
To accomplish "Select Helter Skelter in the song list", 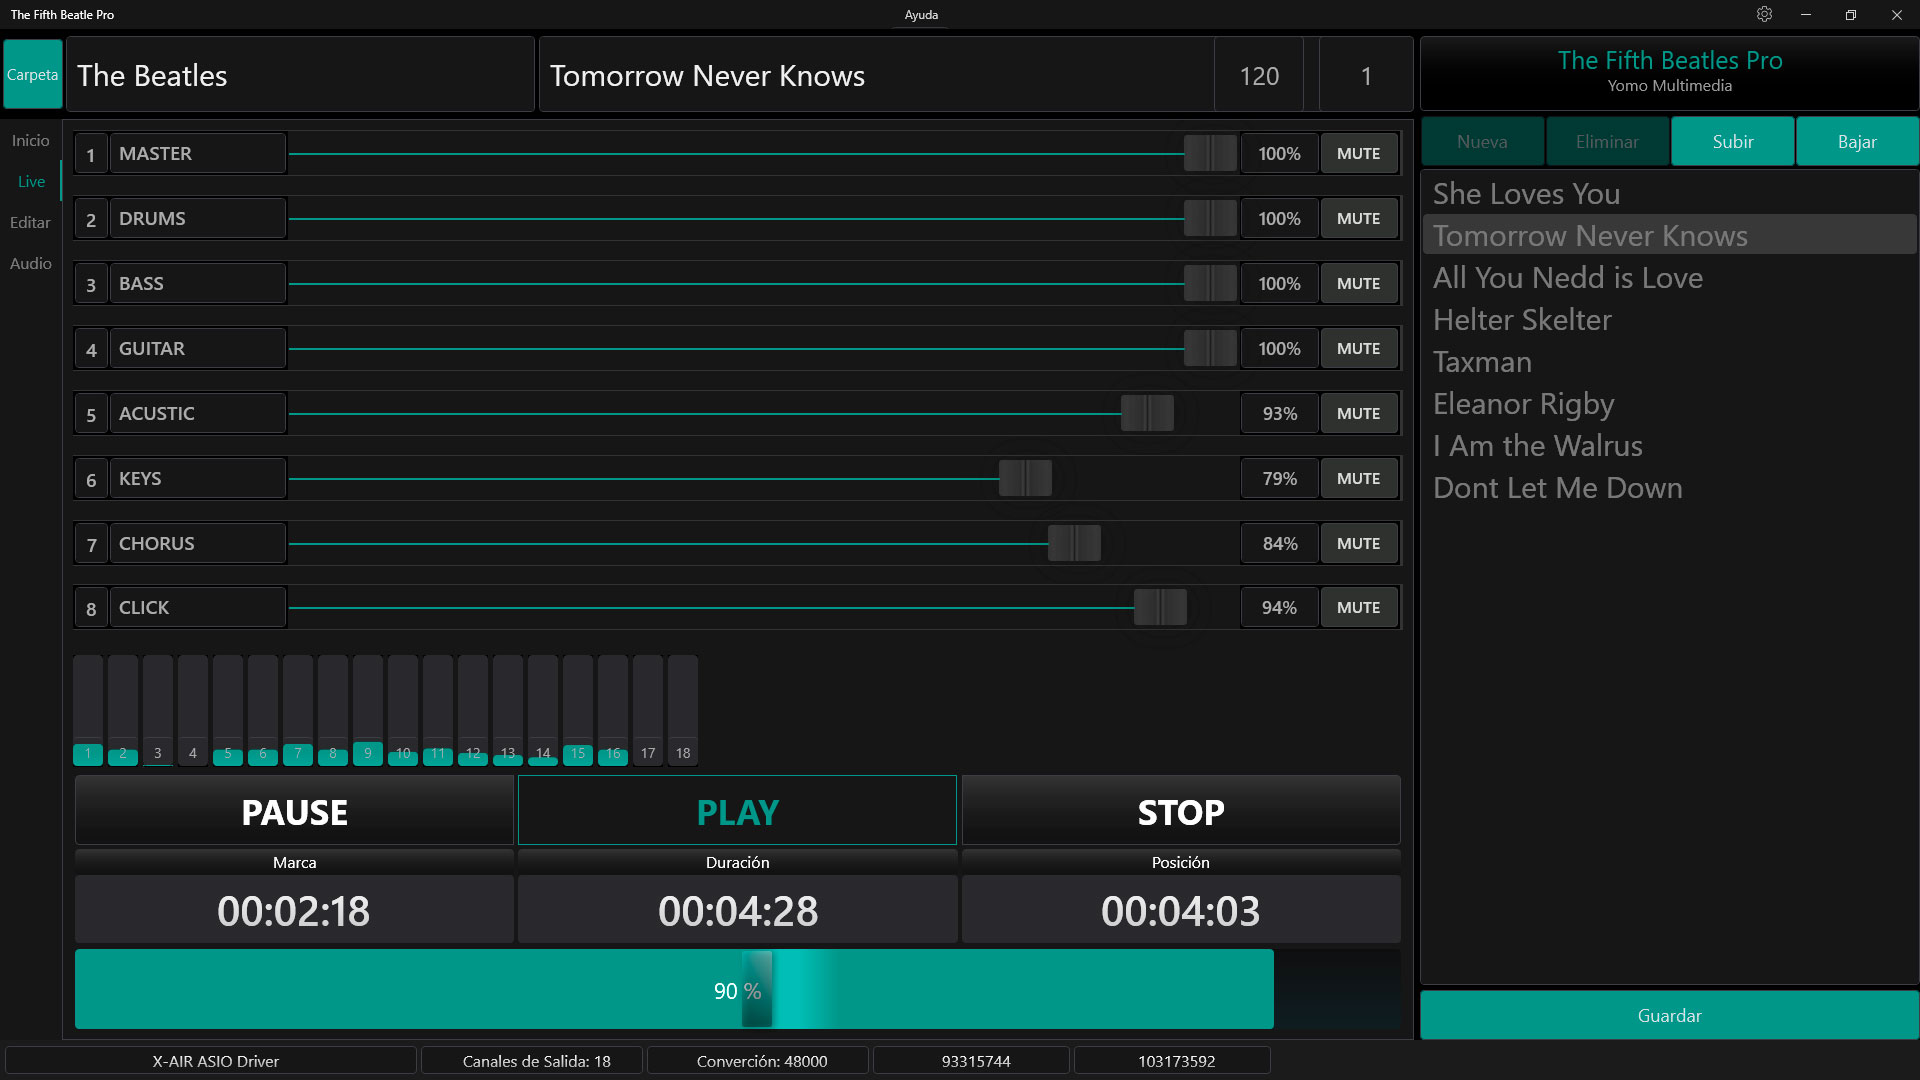I will 1522,320.
